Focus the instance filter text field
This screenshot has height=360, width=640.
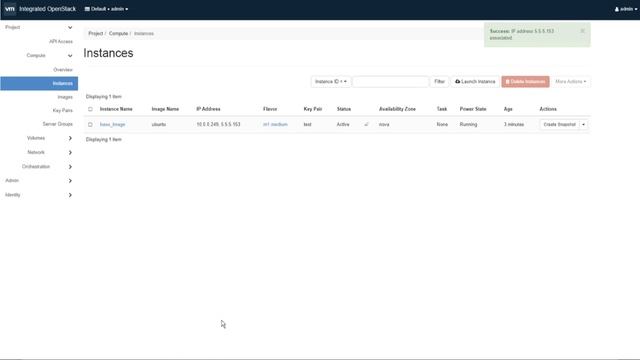pyautogui.click(x=391, y=82)
